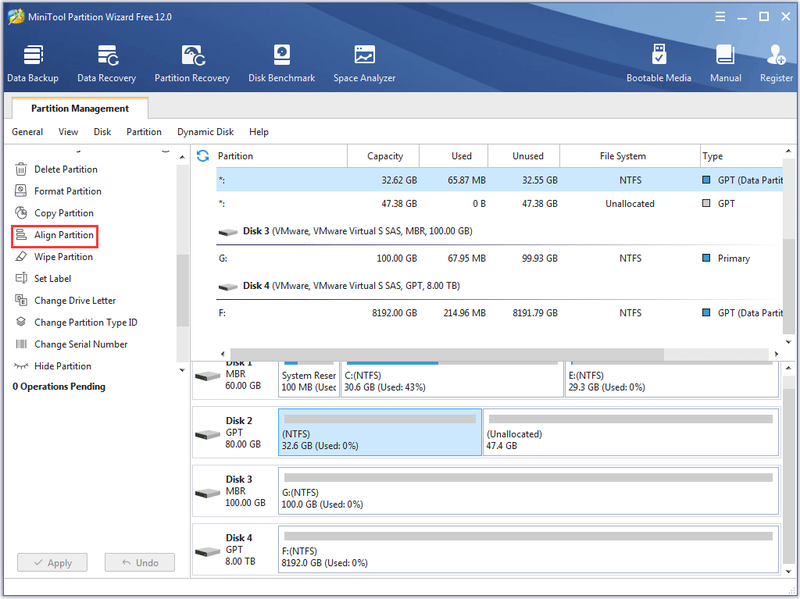
Task: Select C:(NTFS) block in disk map
Action: click(x=452, y=379)
